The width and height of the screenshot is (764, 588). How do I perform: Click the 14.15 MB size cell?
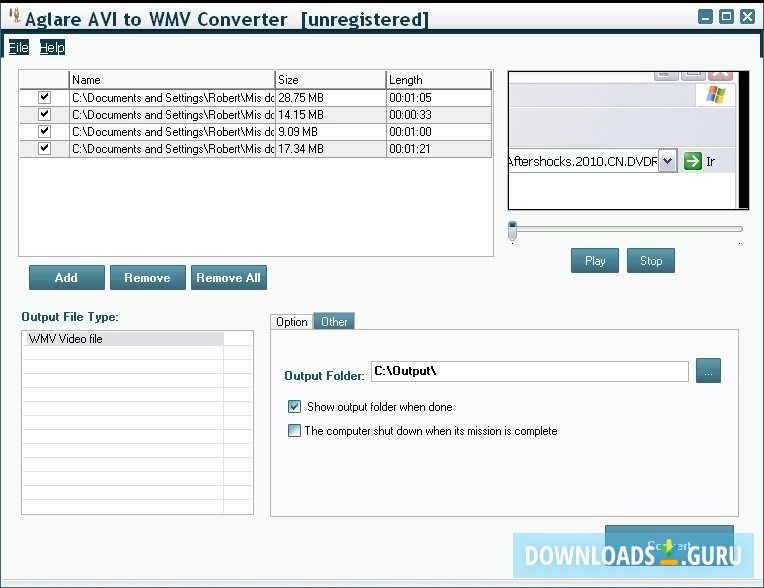[x=330, y=114]
